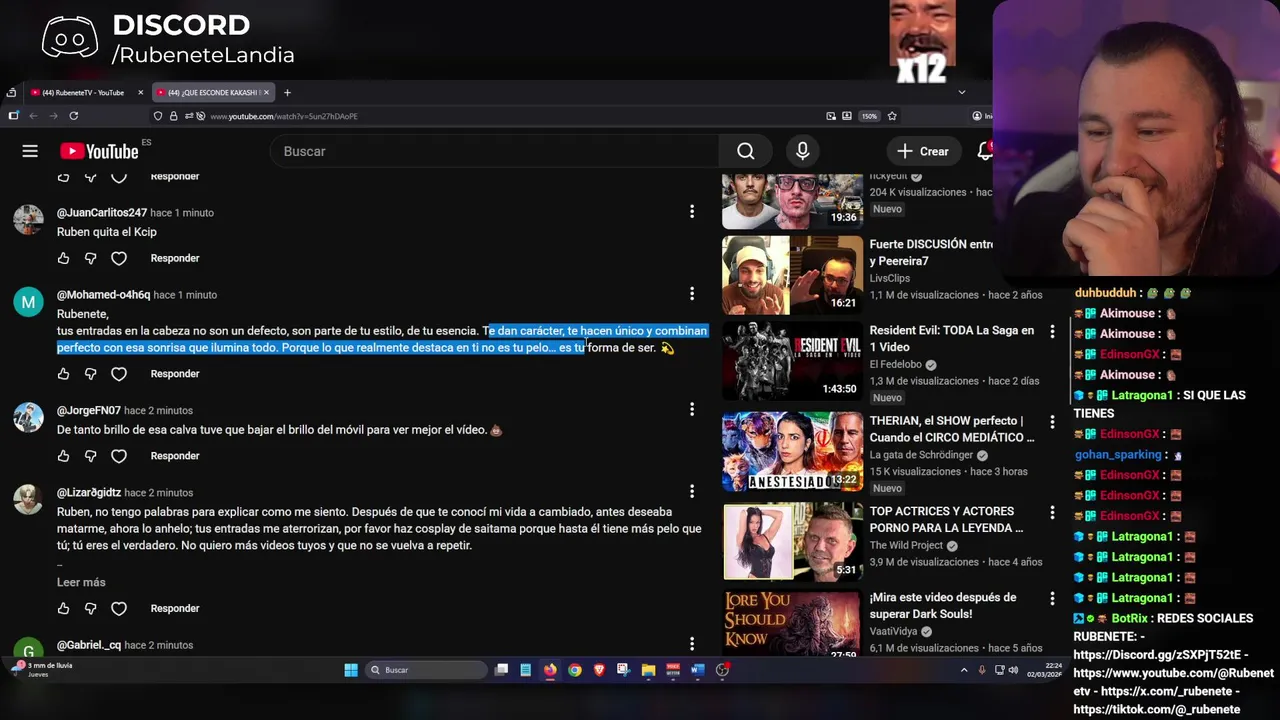Open the video titled TOP ACTRICES Y ACTORES

(946, 519)
